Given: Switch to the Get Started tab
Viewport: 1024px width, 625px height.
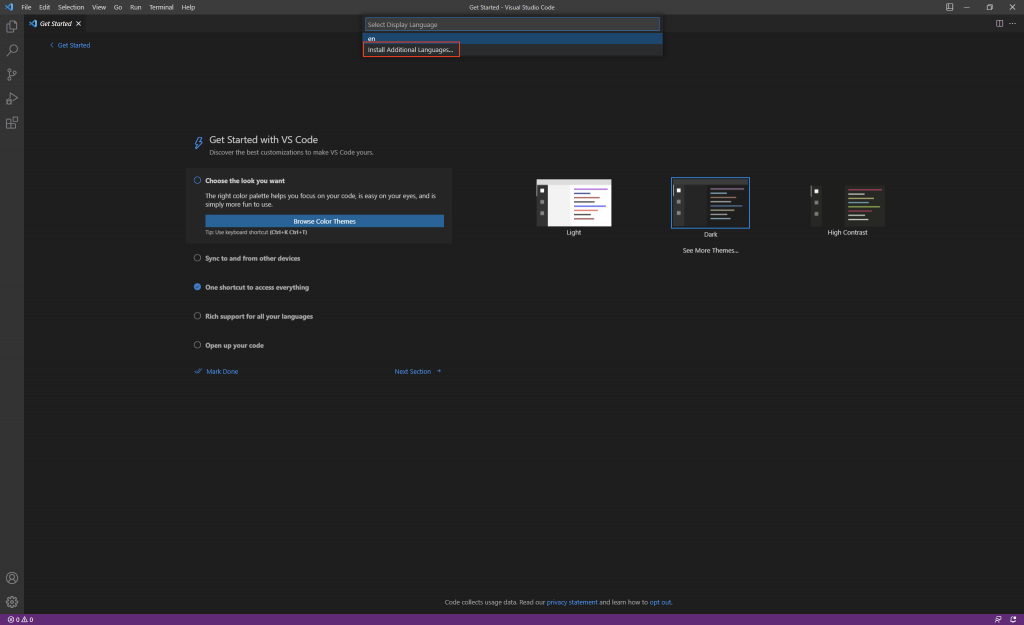Looking at the screenshot, I should tap(56, 24).
